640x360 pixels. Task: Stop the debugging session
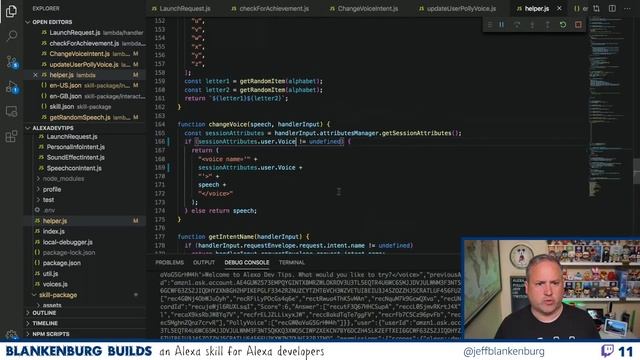pyautogui.click(x=578, y=25)
